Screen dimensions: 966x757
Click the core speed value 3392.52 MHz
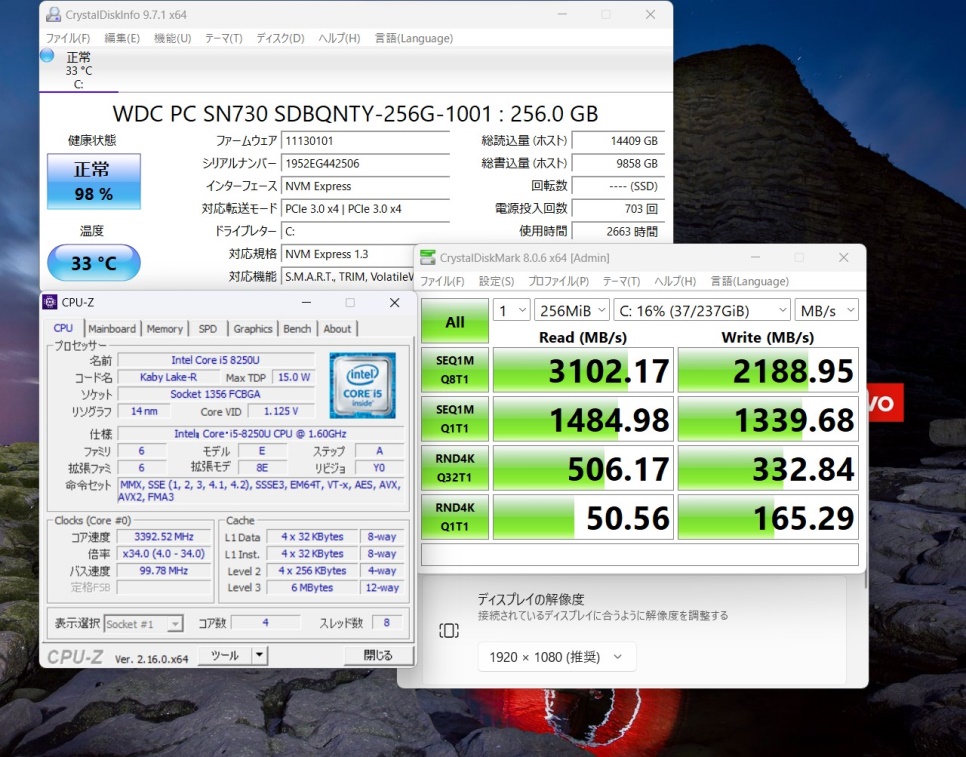163,536
